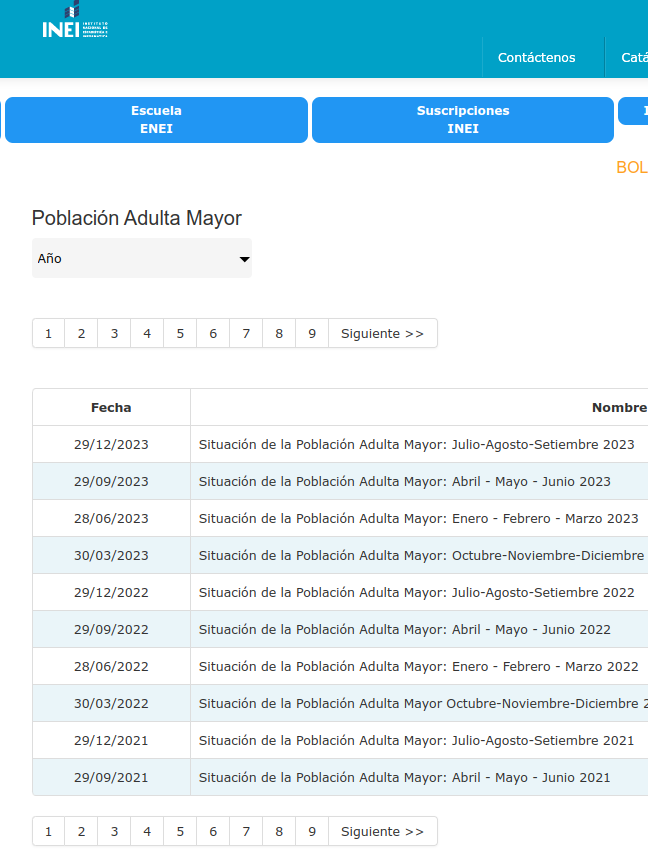Click Siguiente >> in bottom pagination
The image size is (648, 855).
382,832
